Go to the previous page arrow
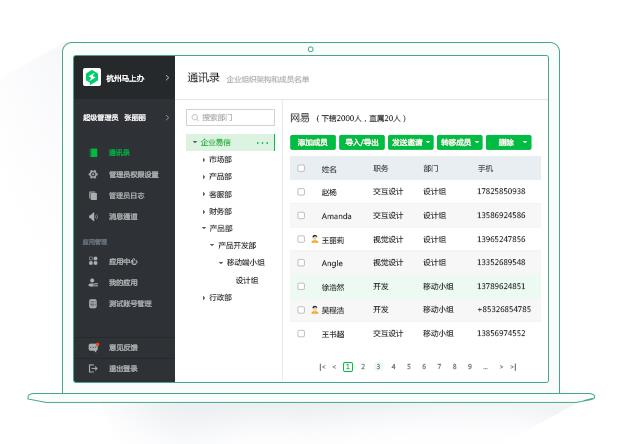642x444 pixels. click(x=335, y=367)
